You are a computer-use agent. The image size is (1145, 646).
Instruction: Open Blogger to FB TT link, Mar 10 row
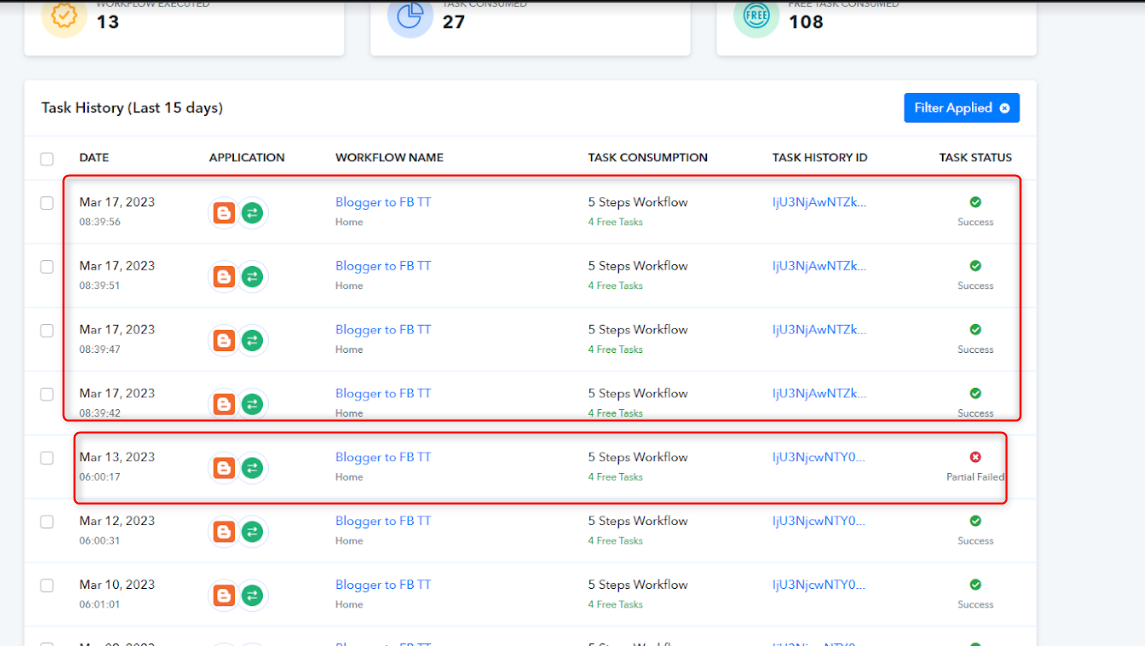coord(383,584)
